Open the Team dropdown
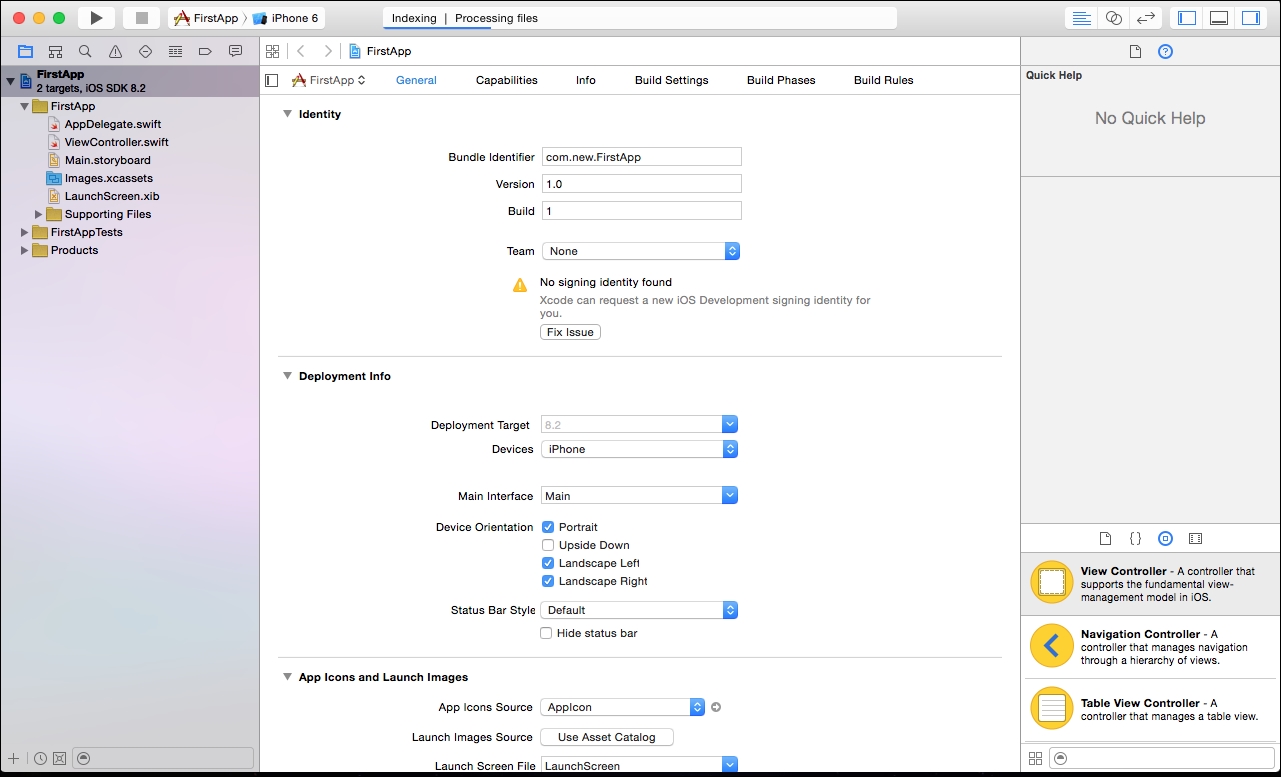1281x777 pixels. tap(640, 251)
